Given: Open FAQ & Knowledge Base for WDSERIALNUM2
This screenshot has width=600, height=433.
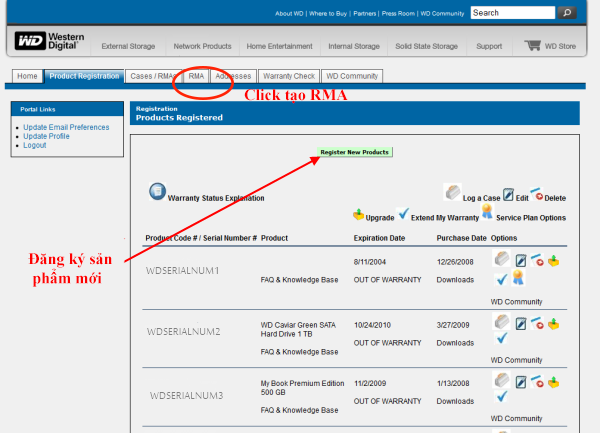Looking at the screenshot, I should pyautogui.click(x=300, y=352).
